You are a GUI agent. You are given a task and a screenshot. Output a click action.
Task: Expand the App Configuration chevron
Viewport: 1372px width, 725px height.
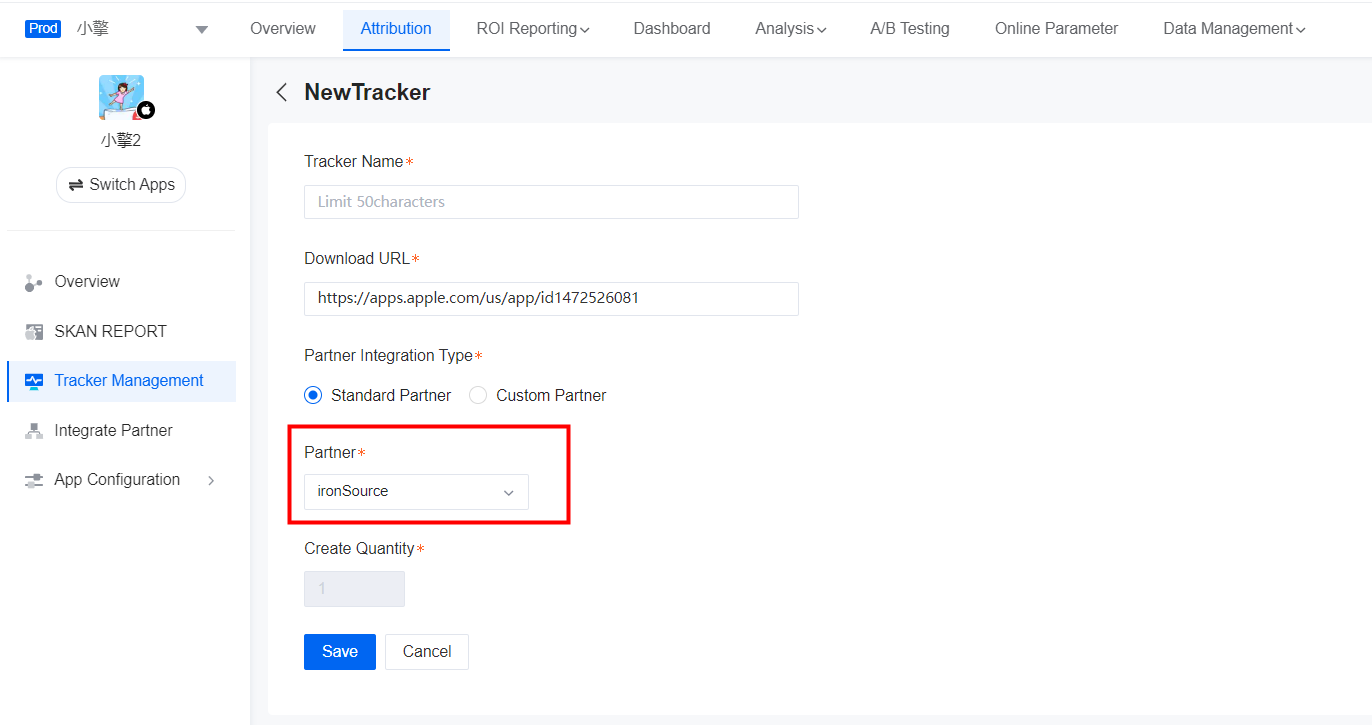(x=210, y=479)
